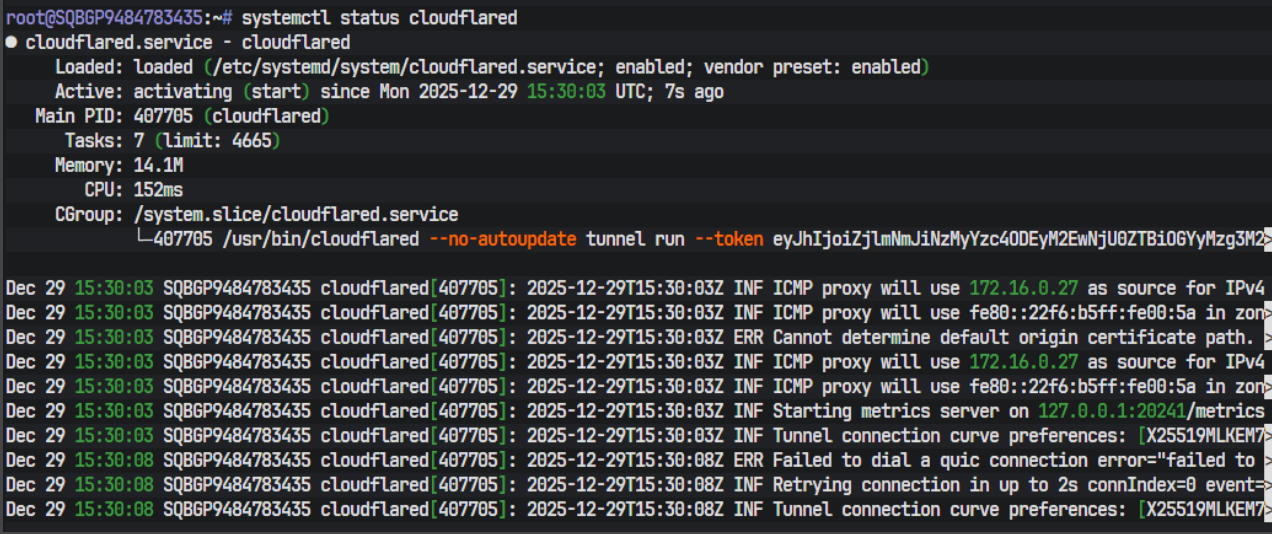Click the hostname in the origin certificate error line

(x=237, y=337)
